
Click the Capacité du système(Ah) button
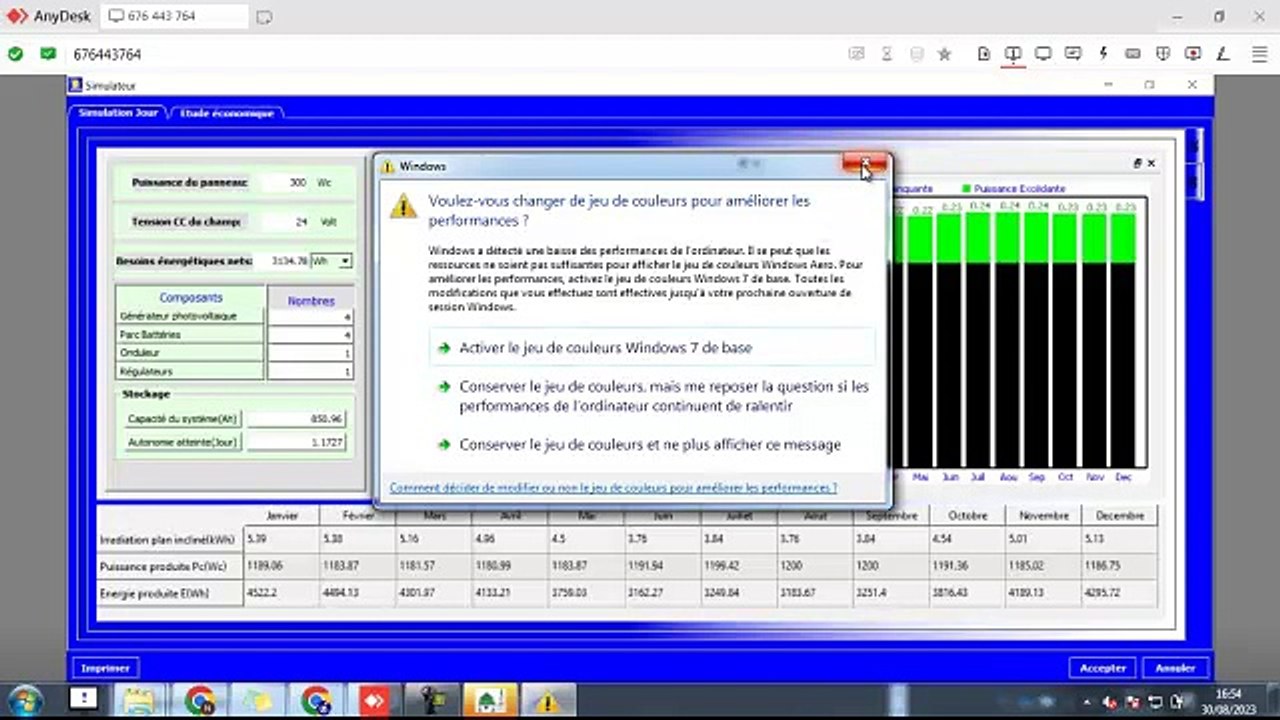[x=182, y=419]
